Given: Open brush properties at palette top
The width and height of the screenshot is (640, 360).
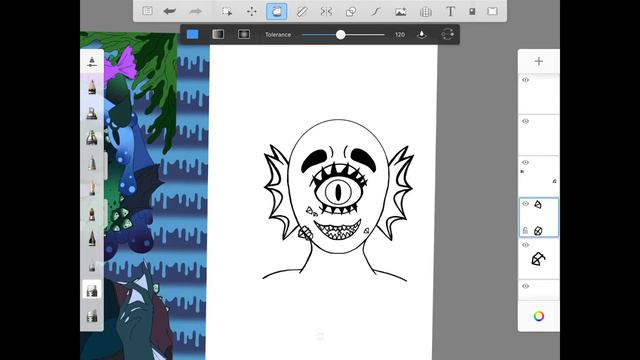Looking at the screenshot, I should point(92,62).
